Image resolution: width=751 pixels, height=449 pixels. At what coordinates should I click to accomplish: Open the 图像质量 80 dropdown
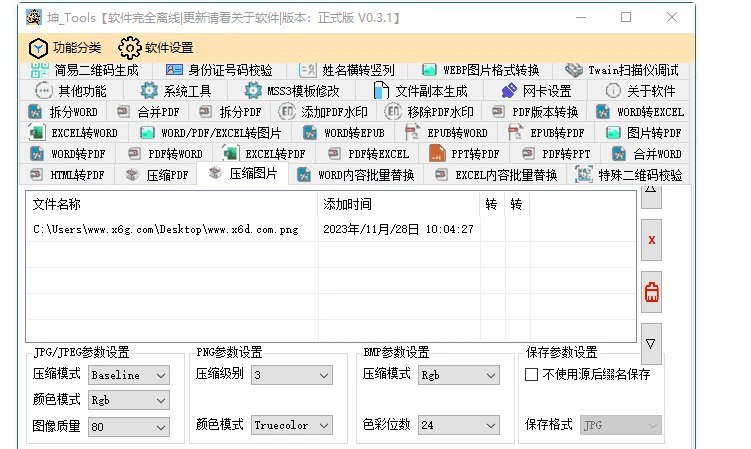point(129,427)
